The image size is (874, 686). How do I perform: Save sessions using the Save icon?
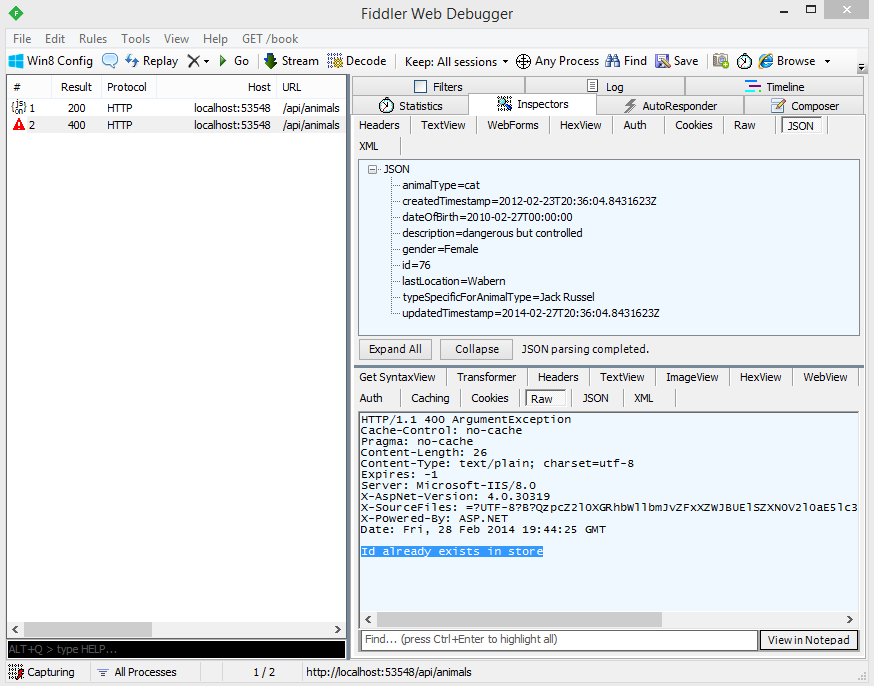[x=663, y=61]
